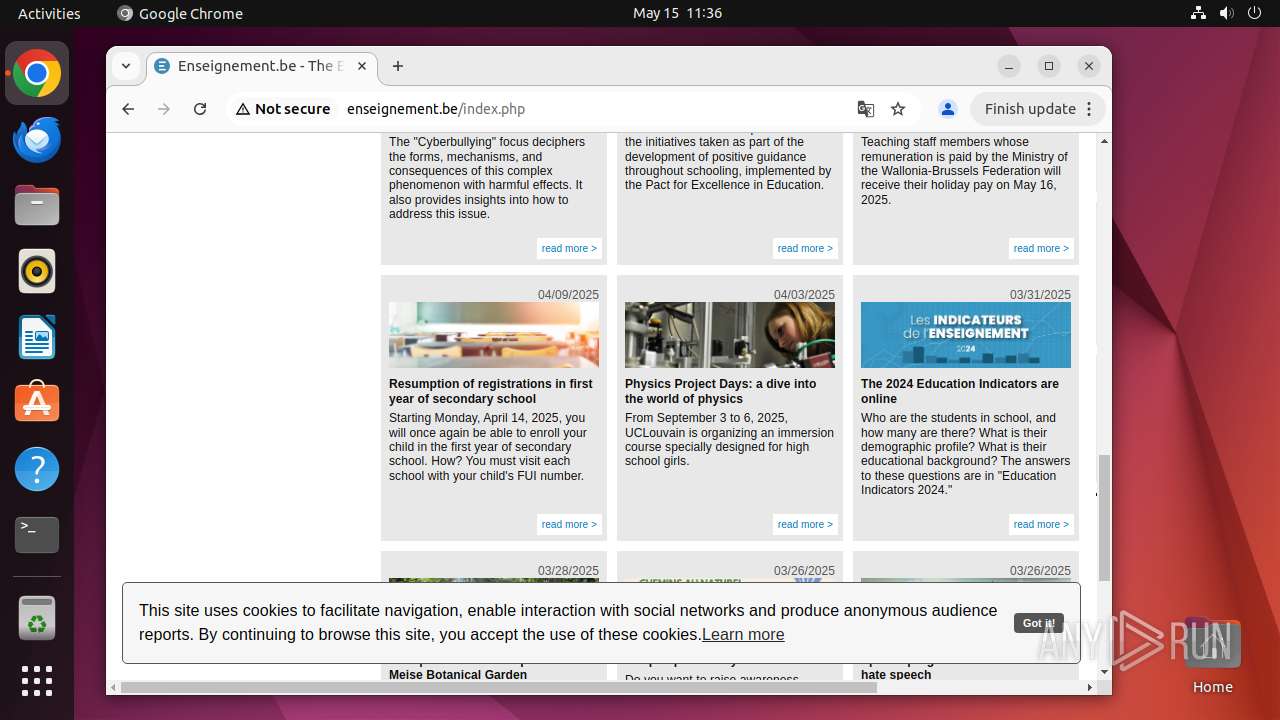Viewport: 1280px width, 720px height.
Task: Open Google Chrome from the dock
Action: pyautogui.click(x=37, y=73)
